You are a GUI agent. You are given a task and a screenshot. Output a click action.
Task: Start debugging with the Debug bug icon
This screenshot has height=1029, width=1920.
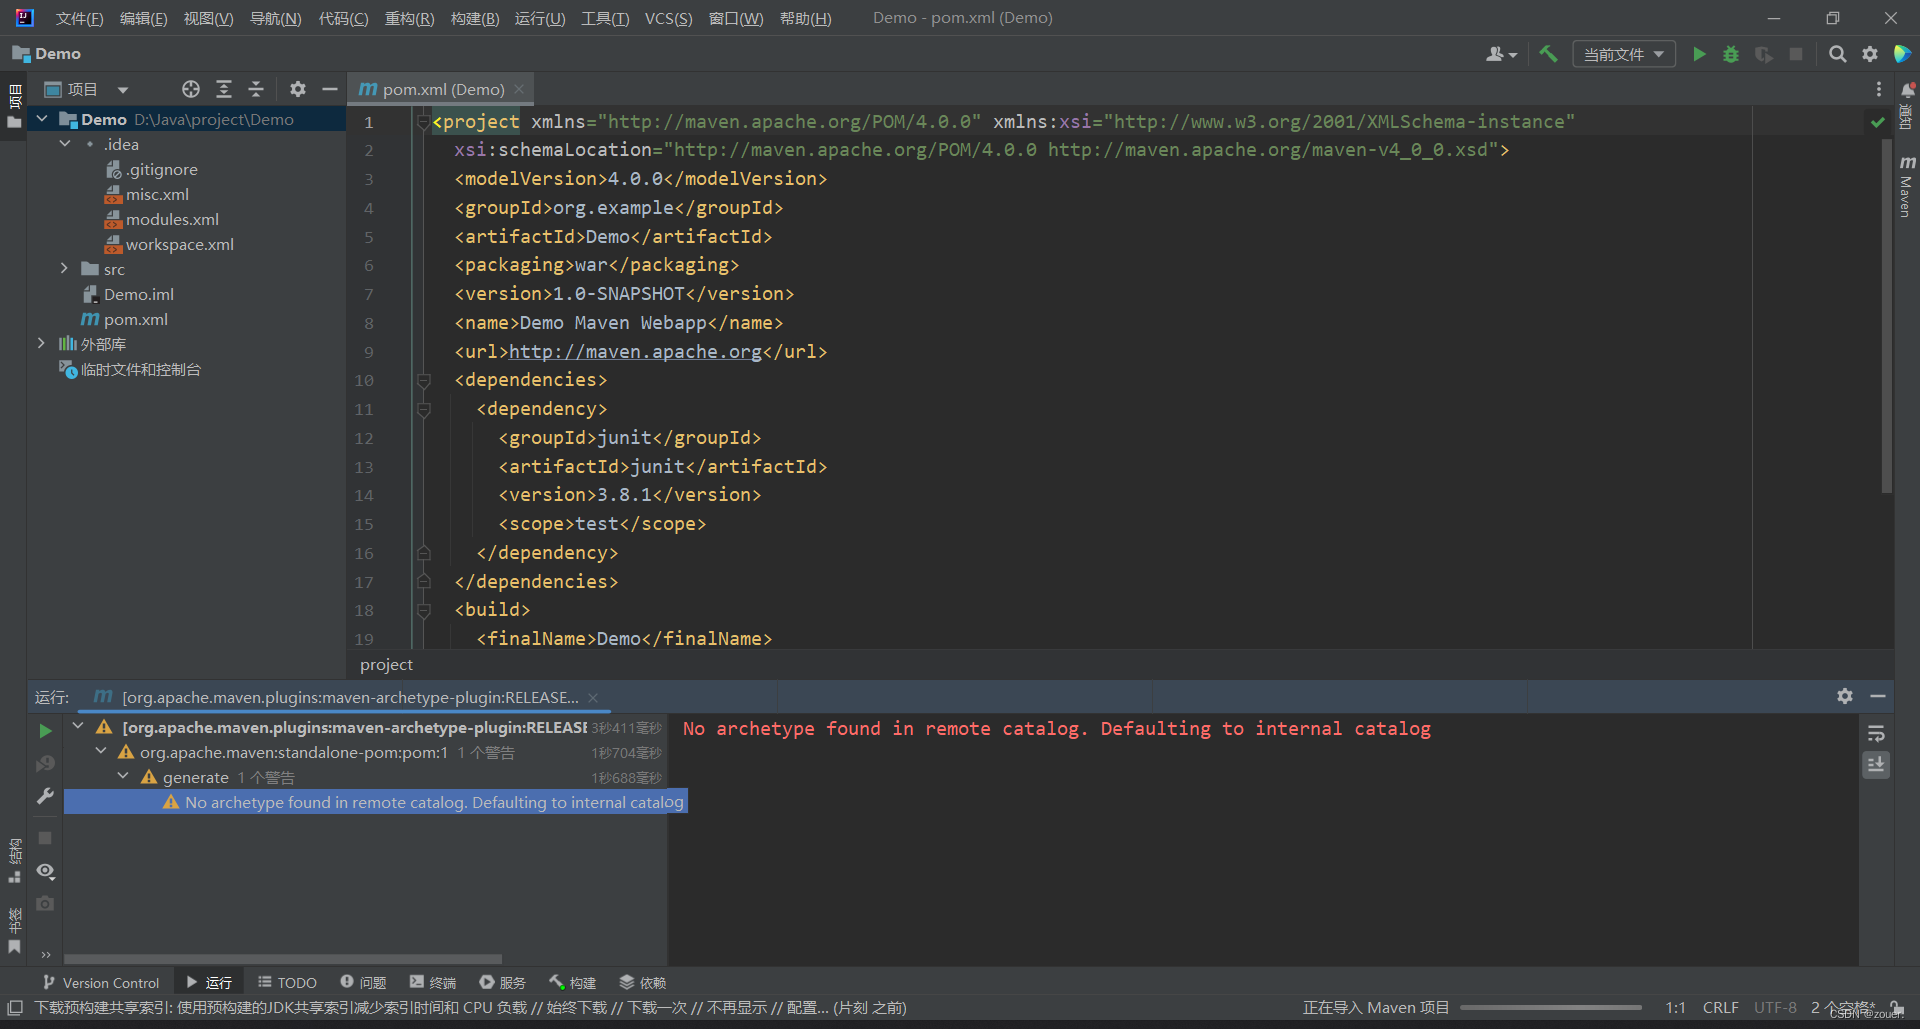[x=1731, y=54]
